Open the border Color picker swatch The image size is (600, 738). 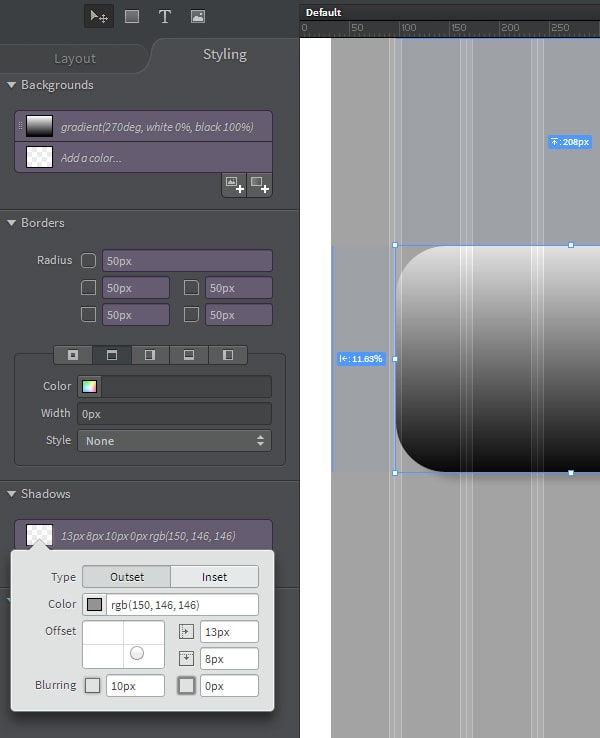[89, 386]
